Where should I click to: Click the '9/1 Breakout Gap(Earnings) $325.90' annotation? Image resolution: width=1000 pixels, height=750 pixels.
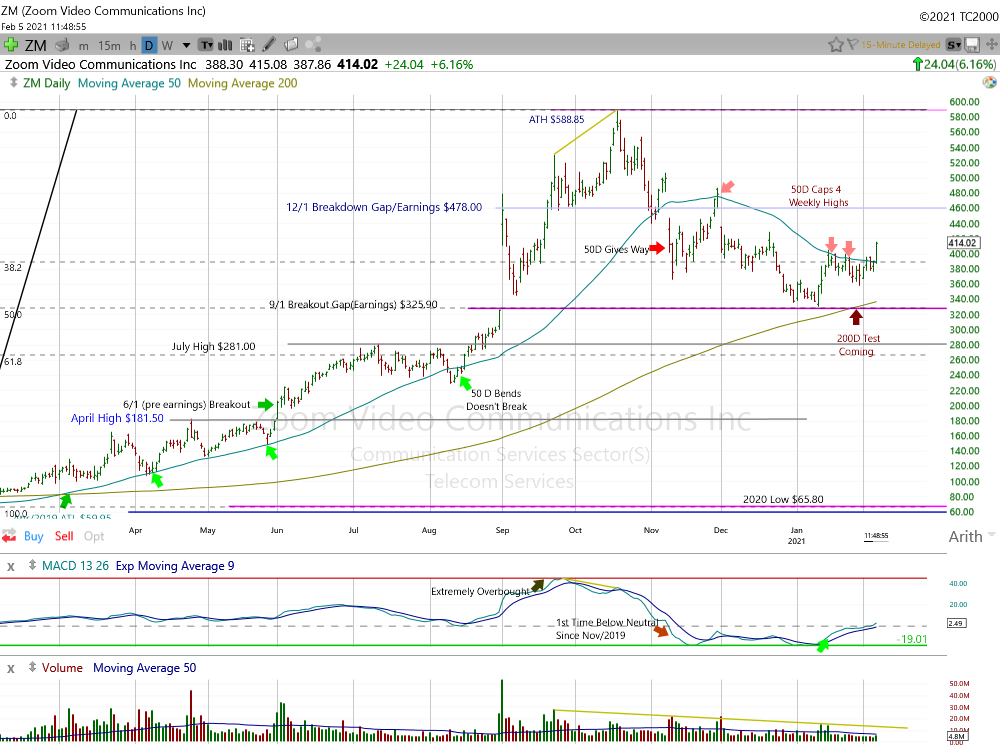(x=353, y=305)
